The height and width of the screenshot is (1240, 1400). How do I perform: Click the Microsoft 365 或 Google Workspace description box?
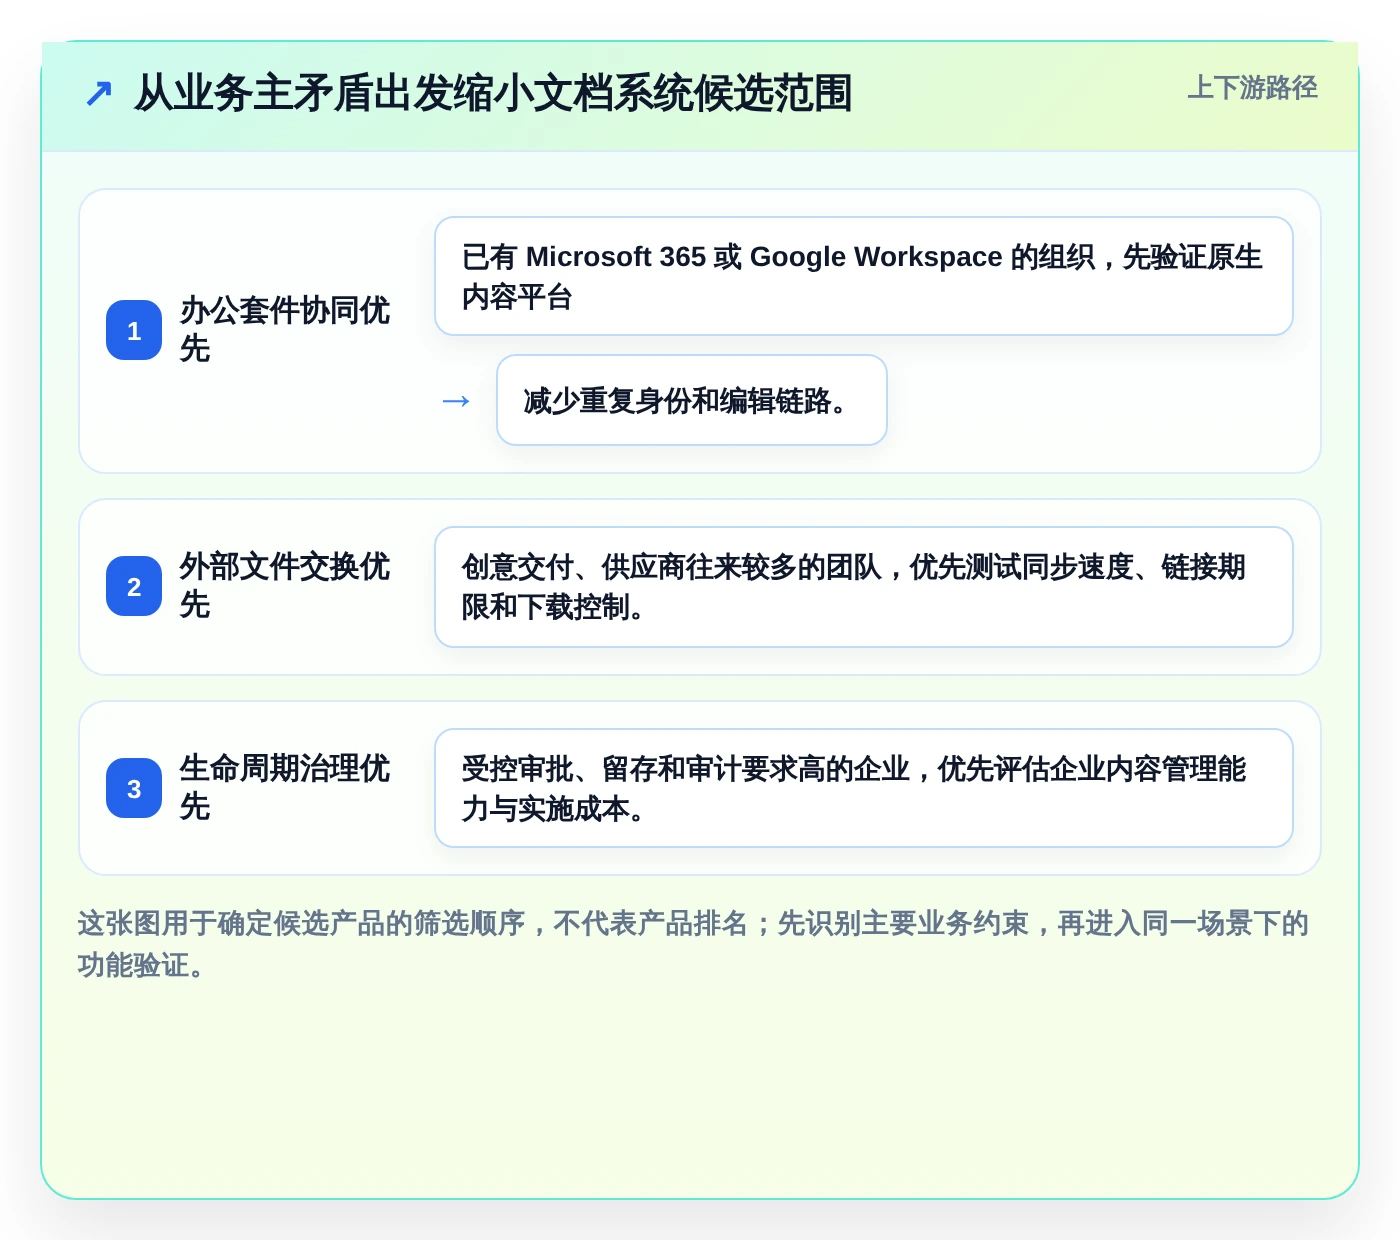point(864,276)
